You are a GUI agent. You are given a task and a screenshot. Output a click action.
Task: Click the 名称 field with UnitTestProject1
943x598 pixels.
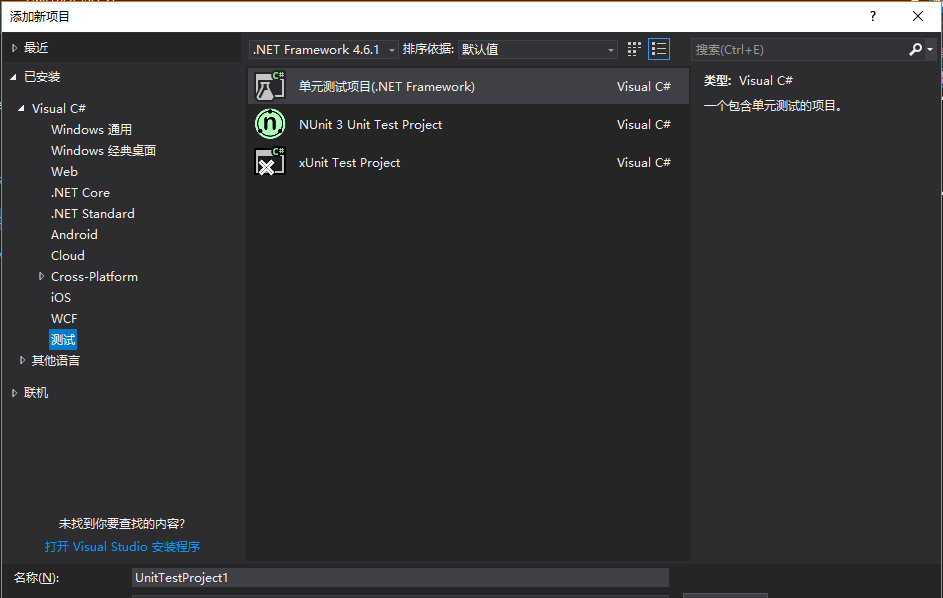400,578
